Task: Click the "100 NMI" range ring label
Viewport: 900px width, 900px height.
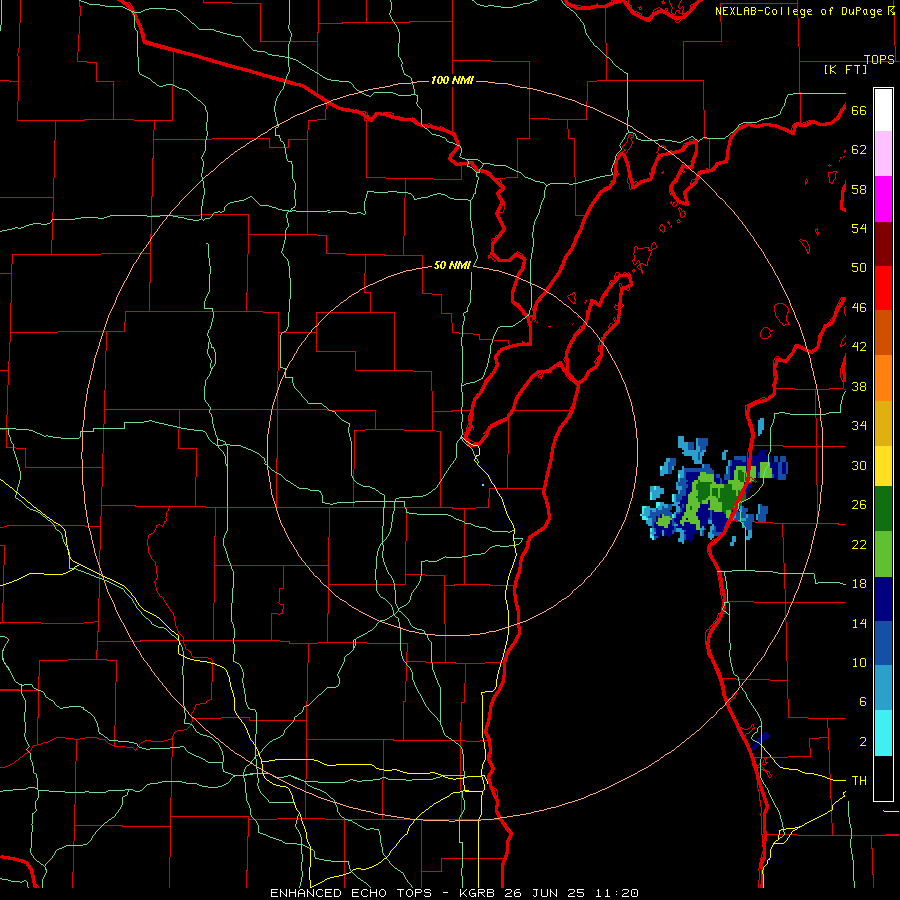Action: coord(452,80)
